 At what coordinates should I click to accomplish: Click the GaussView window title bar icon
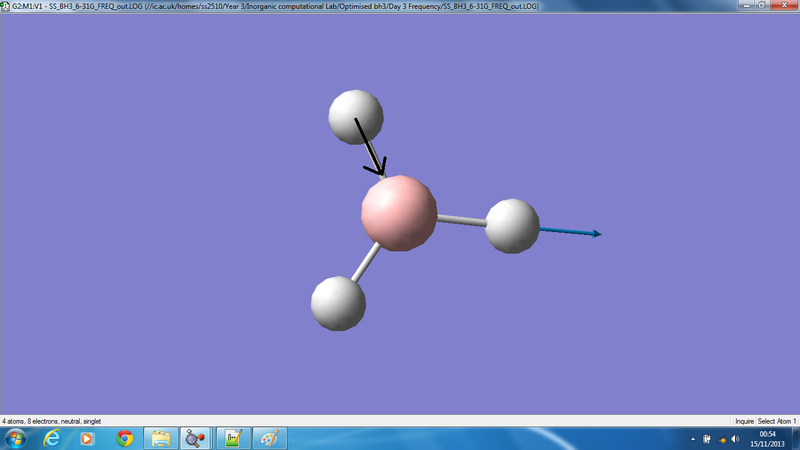5,6
